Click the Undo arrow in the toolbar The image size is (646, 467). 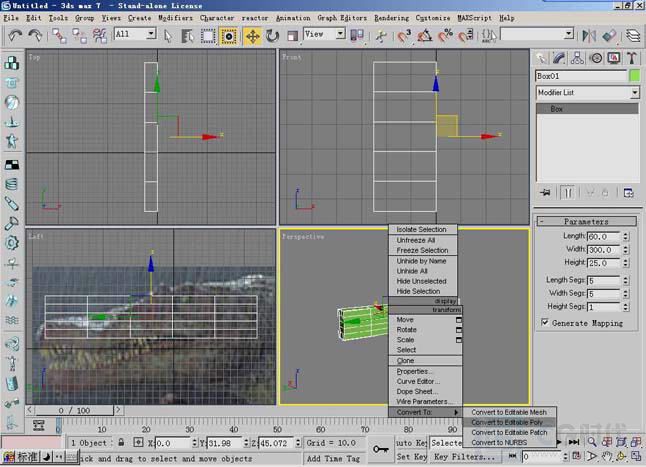tap(15, 36)
